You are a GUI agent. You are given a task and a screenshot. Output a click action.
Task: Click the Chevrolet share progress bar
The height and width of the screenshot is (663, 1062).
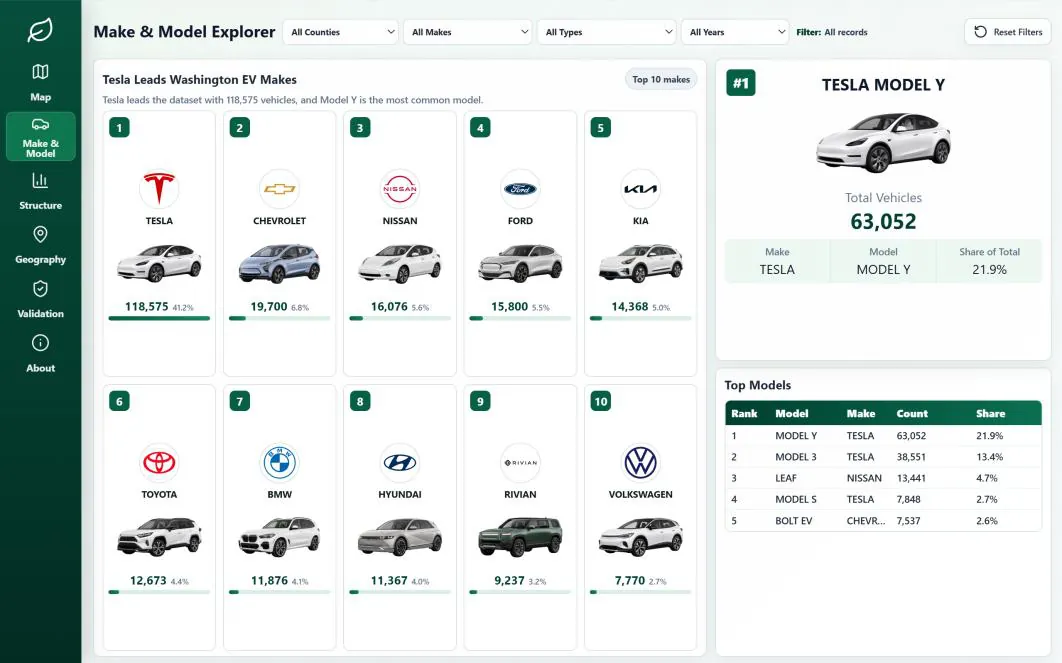[x=279, y=318]
